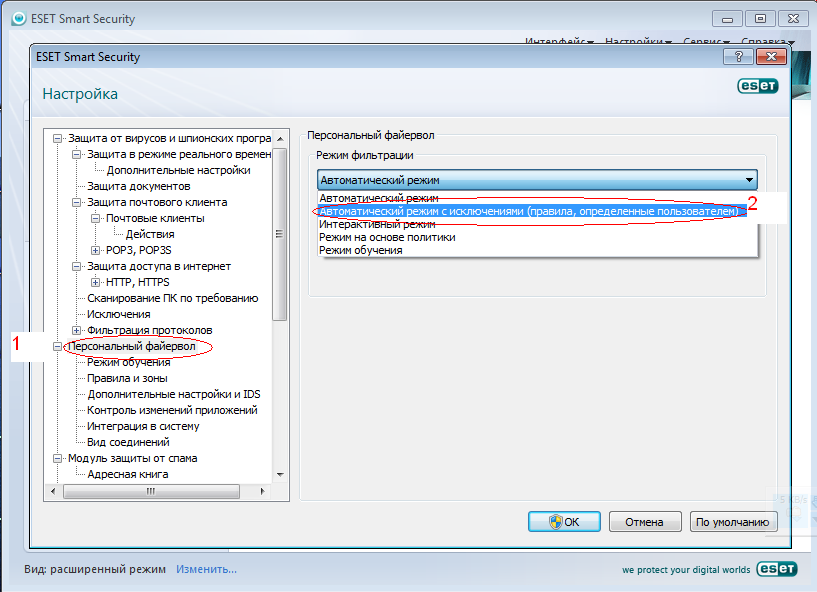817x592 pixels.
Task: Collapse 'Модуль защиты от спама' node
Action: 57,459
